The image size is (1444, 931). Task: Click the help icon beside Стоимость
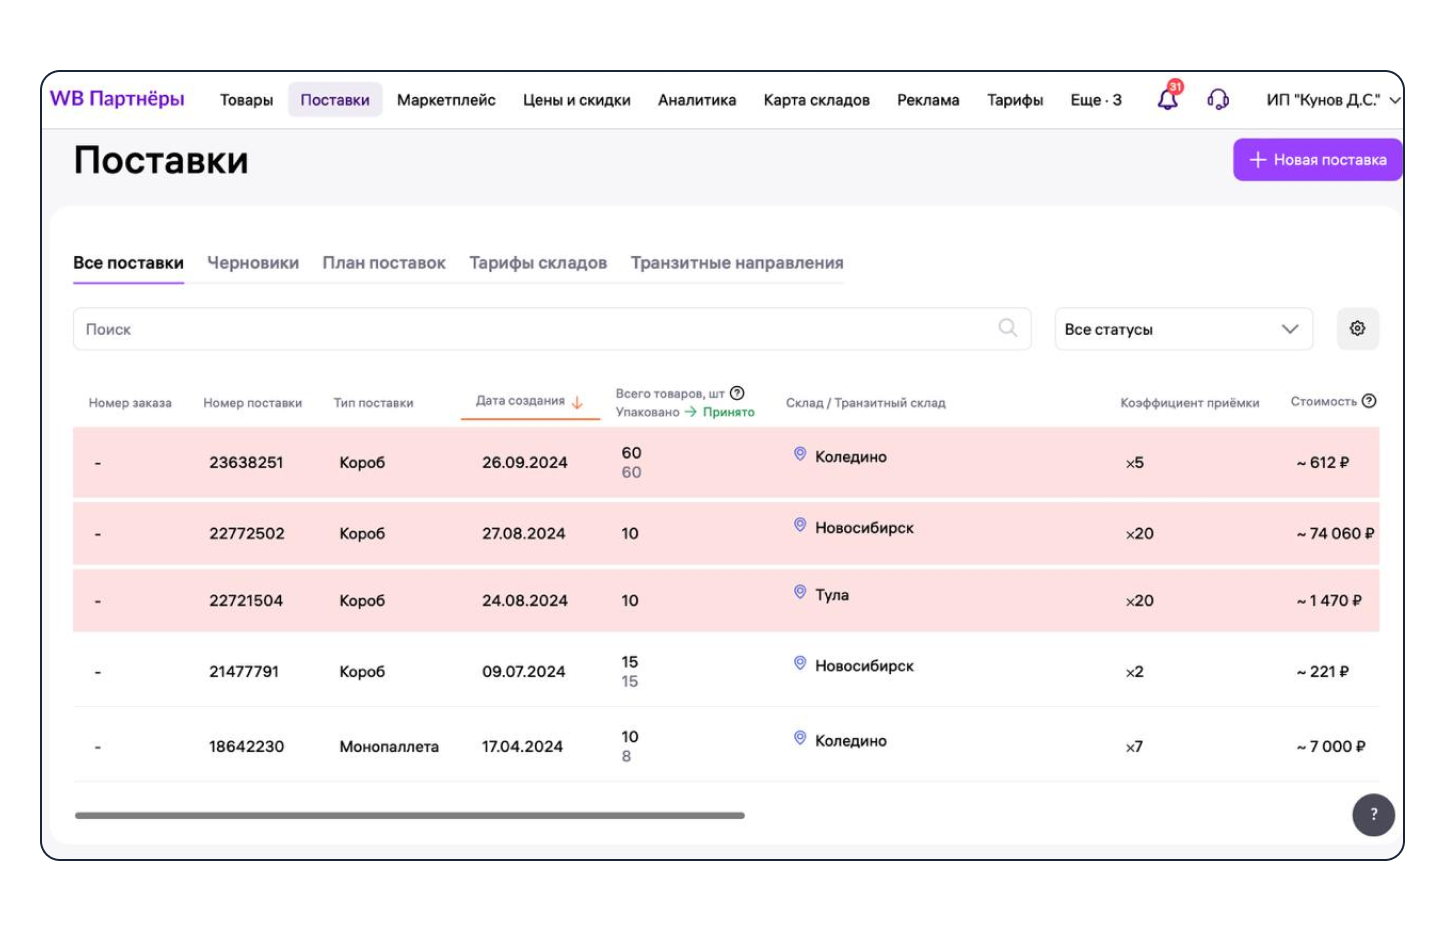coord(1369,401)
